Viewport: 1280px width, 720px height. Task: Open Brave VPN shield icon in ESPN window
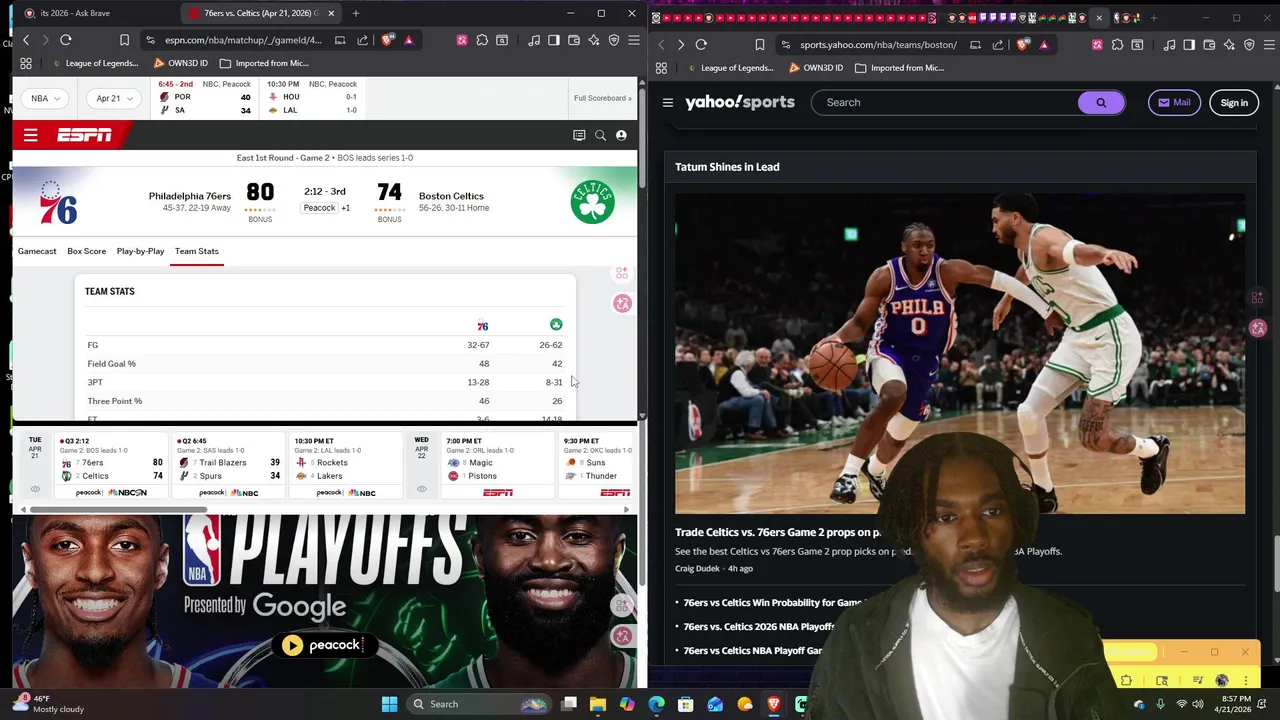tap(614, 40)
